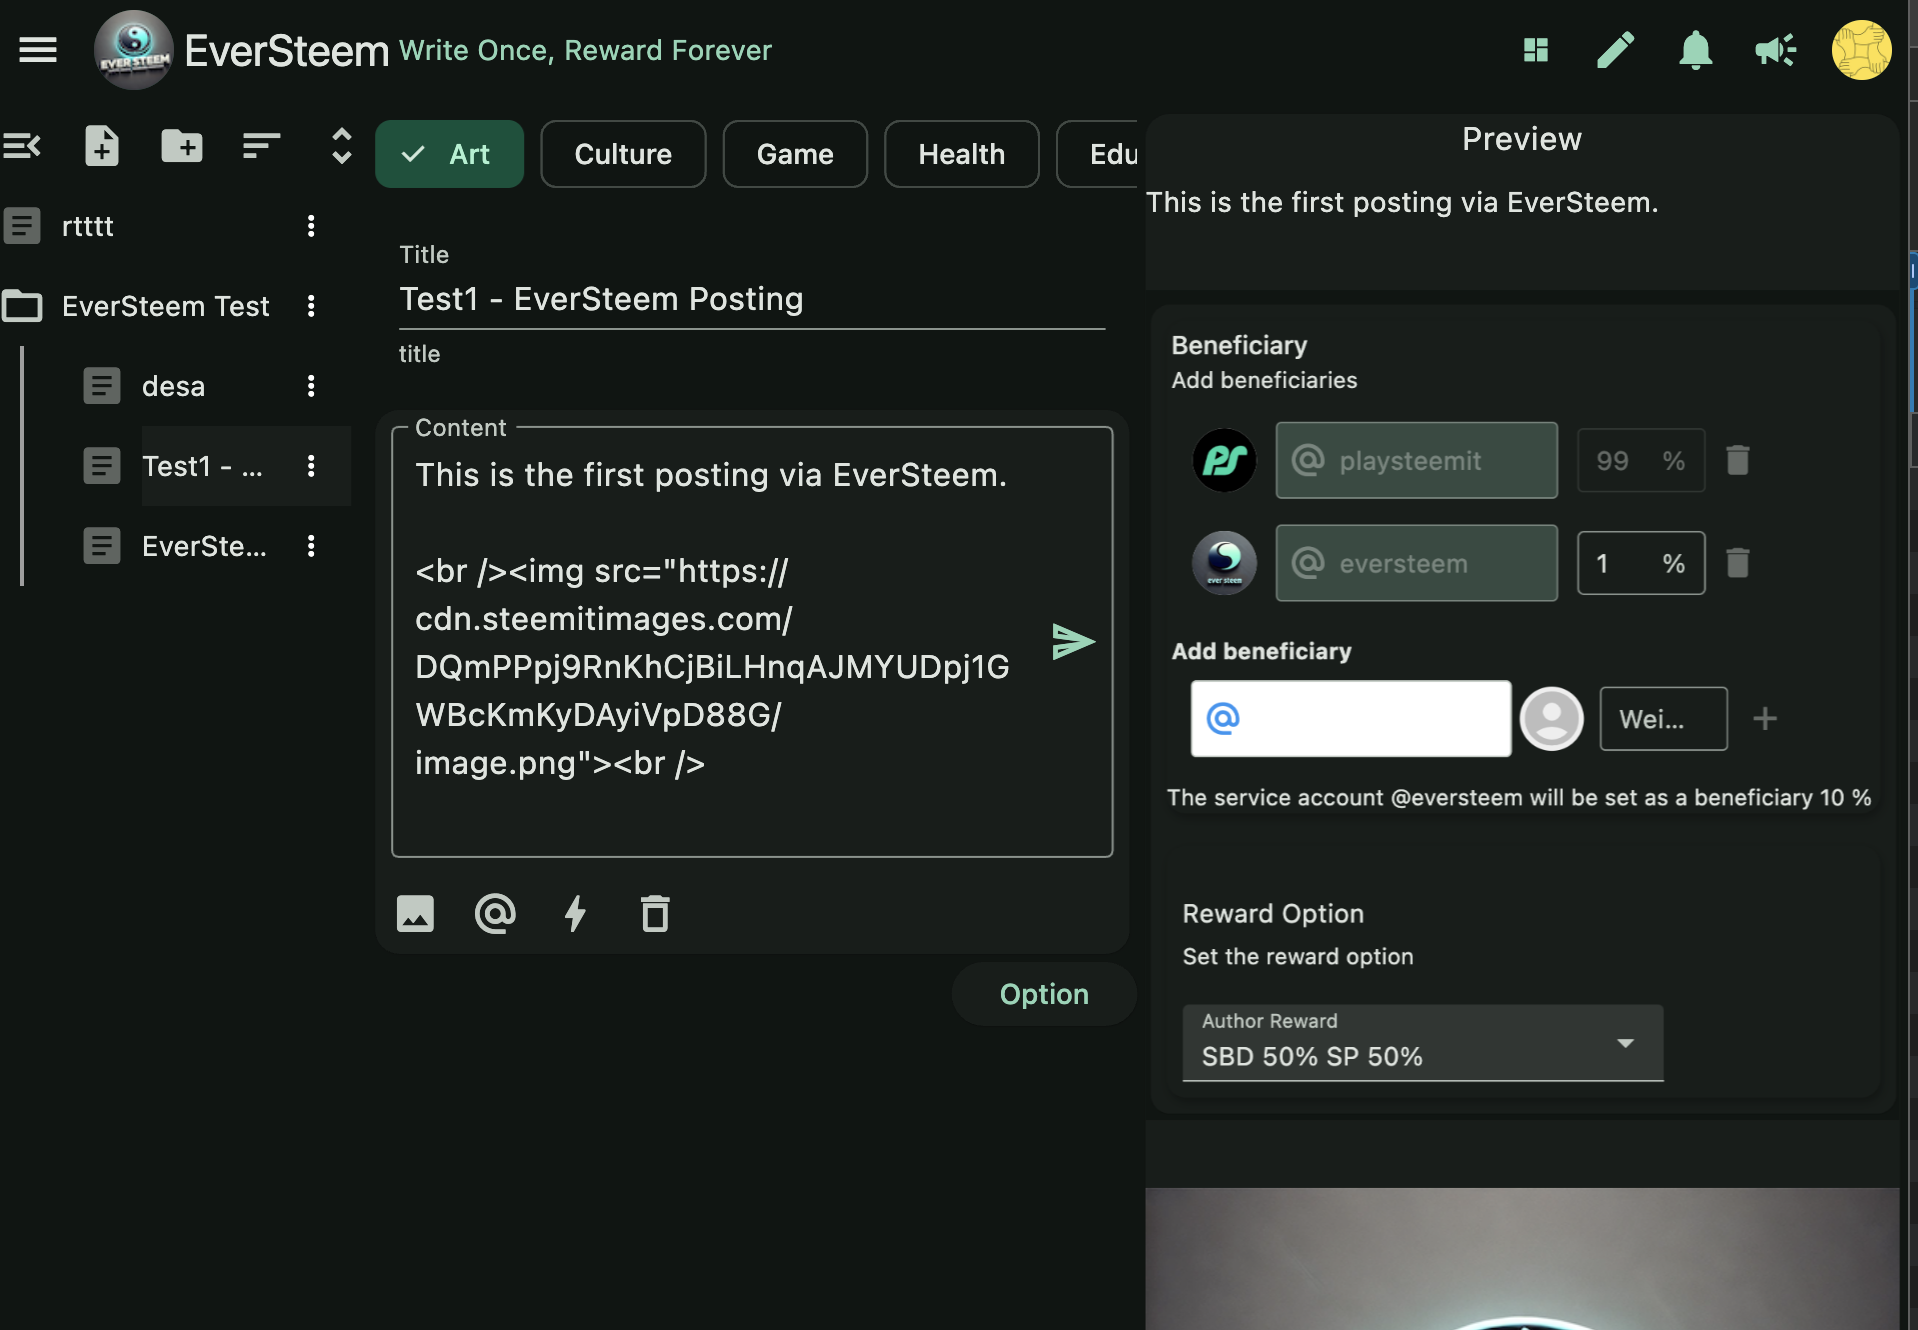Select the rtttt document

tap(88, 226)
